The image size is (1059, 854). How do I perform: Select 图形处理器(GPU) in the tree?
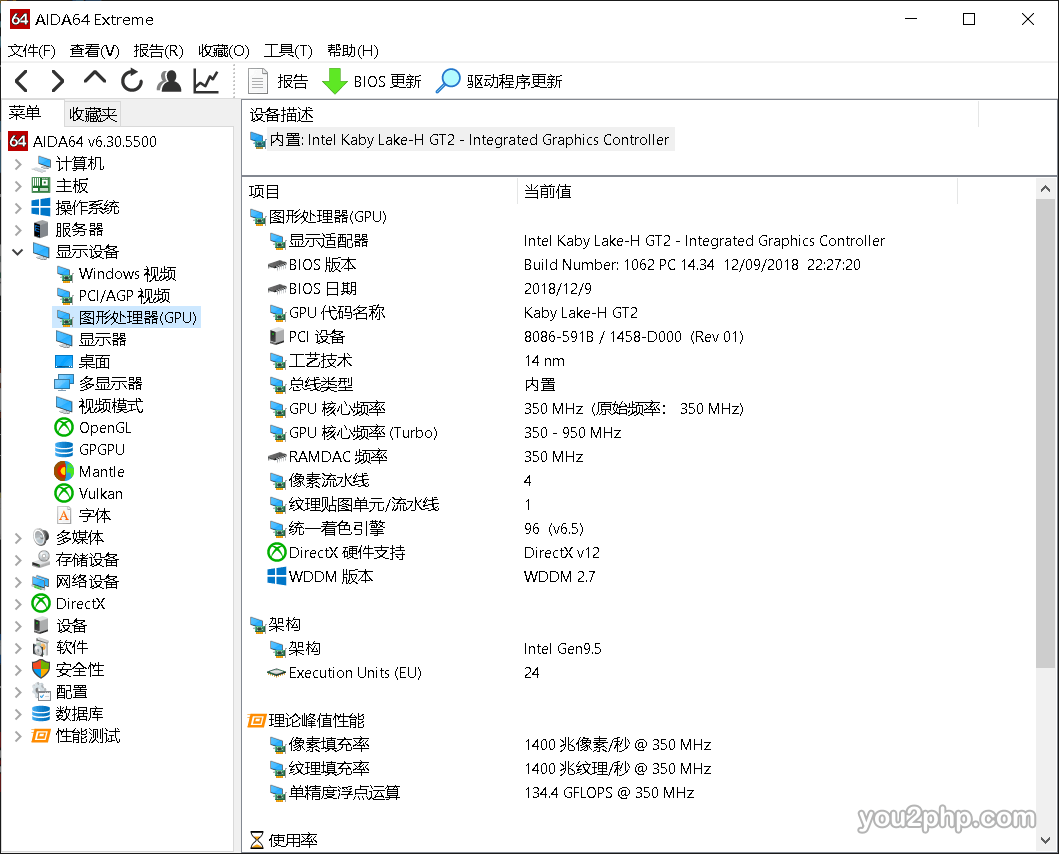(x=127, y=318)
